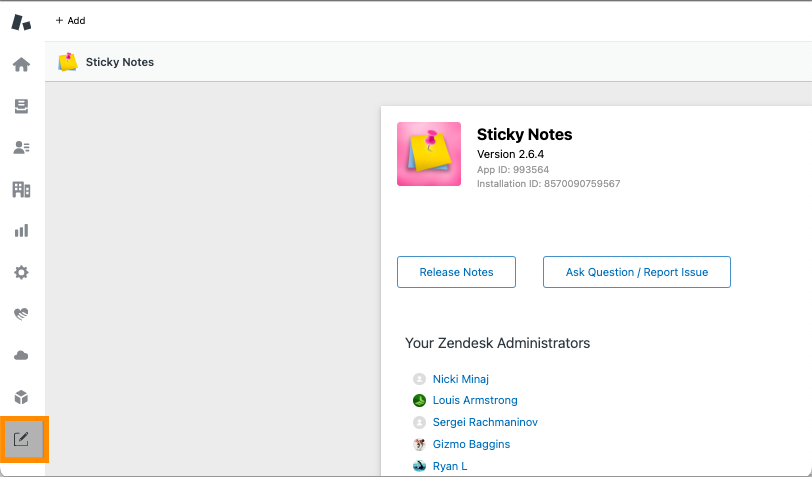This screenshot has height=477, width=812.
Task: Click the avatar next to Ryan L
Action: click(x=419, y=466)
